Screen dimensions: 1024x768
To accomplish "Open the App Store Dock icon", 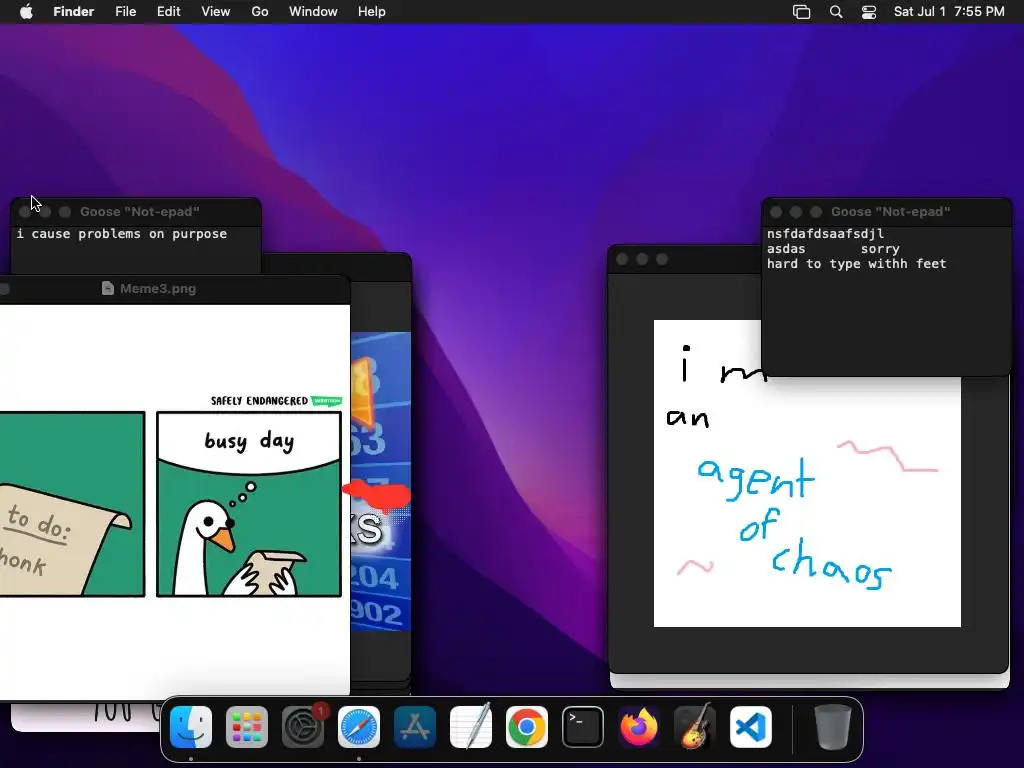I will (415, 727).
